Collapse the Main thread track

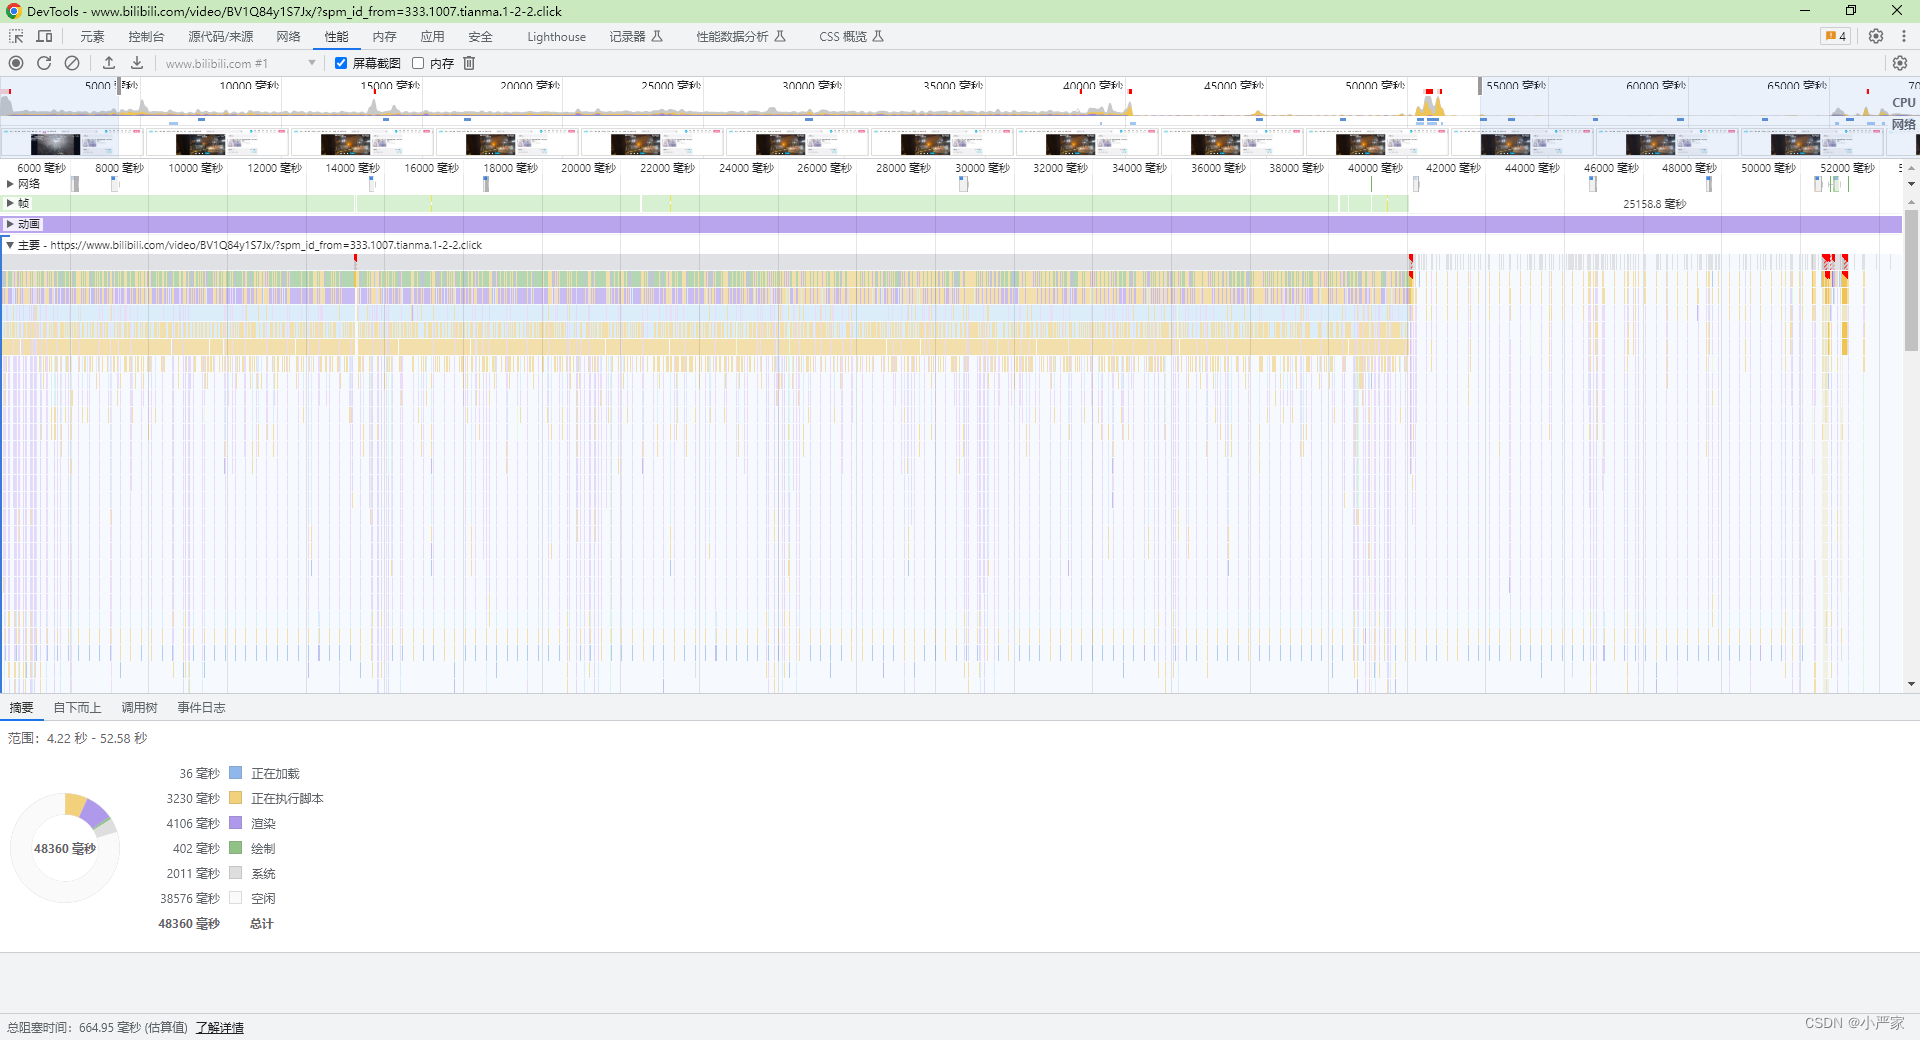(x=10, y=245)
